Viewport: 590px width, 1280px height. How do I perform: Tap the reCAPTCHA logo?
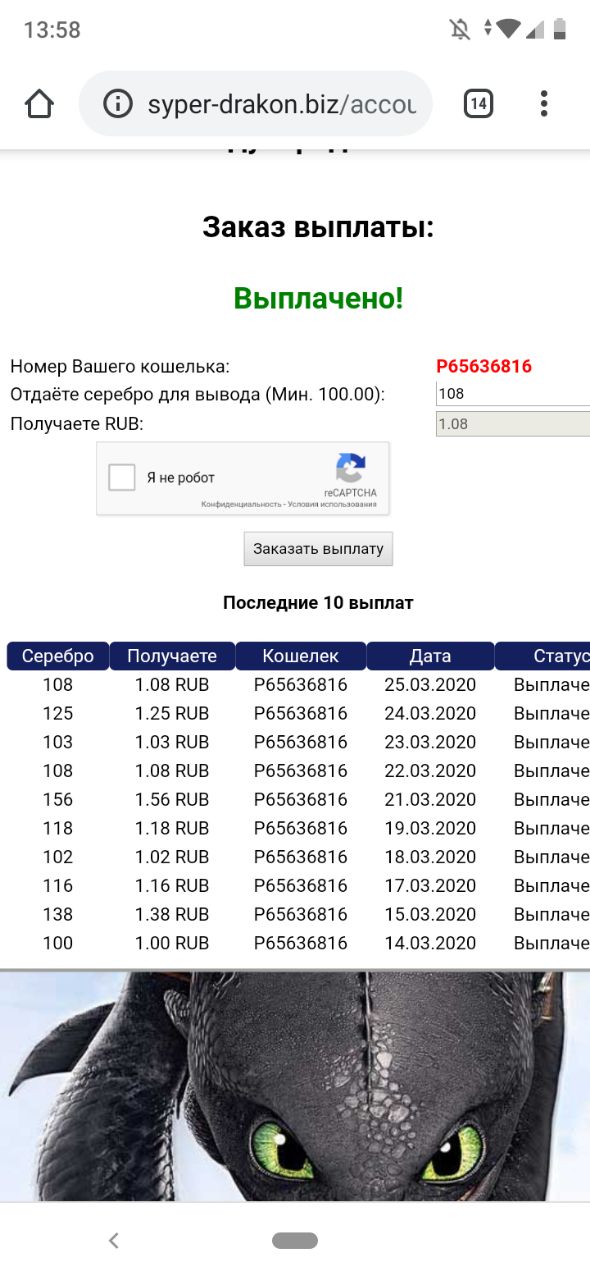(350, 468)
